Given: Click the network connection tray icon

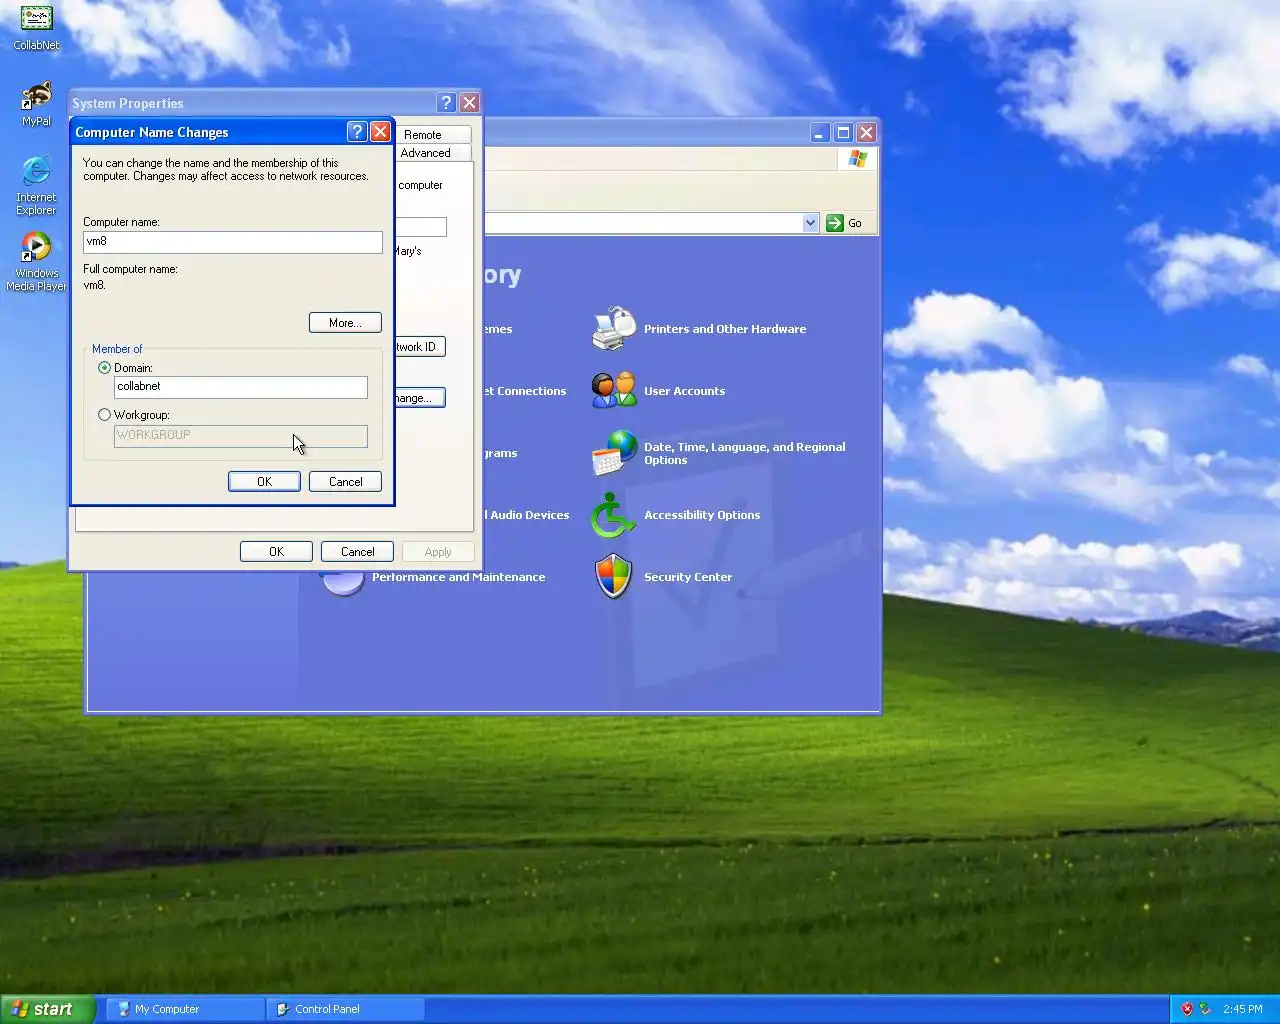Looking at the screenshot, I should tap(1205, 1009).
